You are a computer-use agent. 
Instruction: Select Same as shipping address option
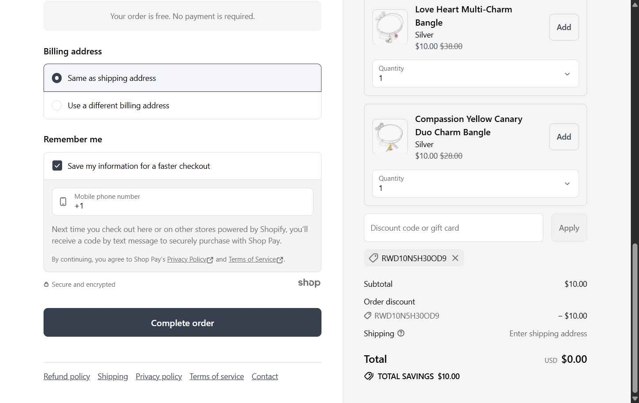coord(182,78)
